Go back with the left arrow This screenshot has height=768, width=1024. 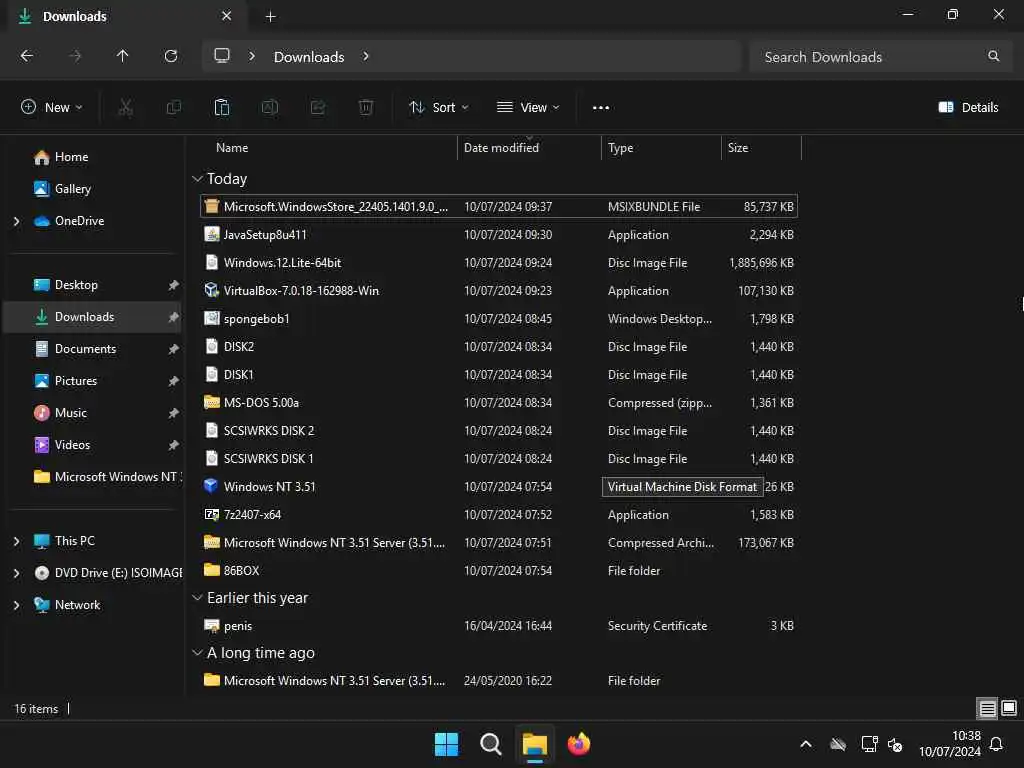pyautogui.click(x=27, y=56)
